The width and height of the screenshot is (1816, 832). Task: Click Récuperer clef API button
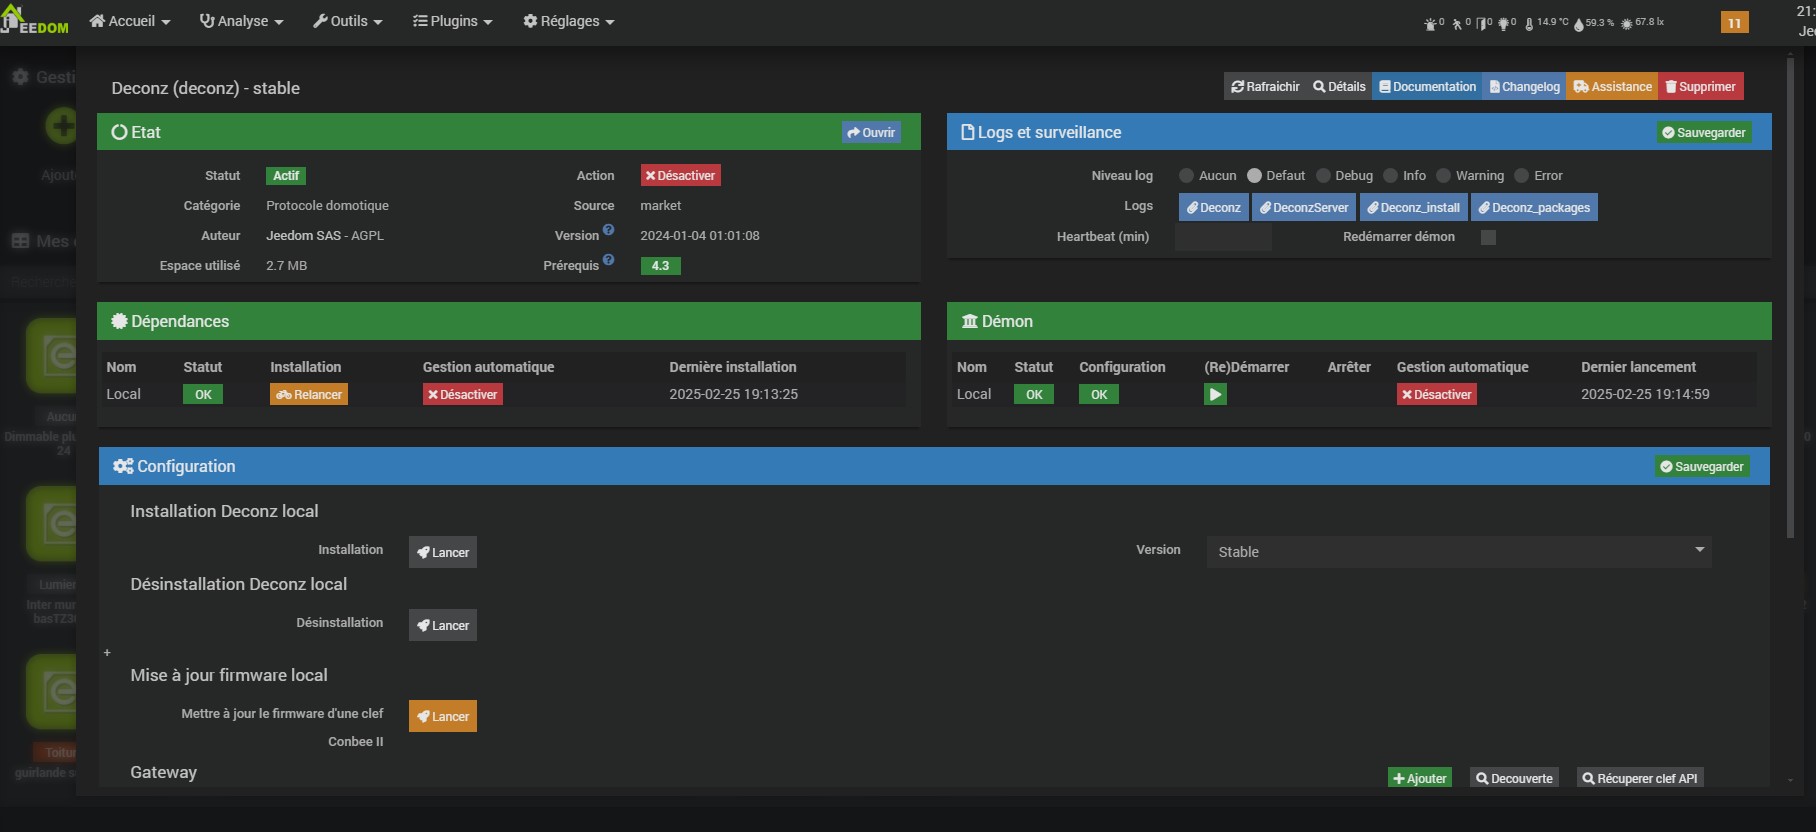pyautogui.click(x=1640, y=778)
